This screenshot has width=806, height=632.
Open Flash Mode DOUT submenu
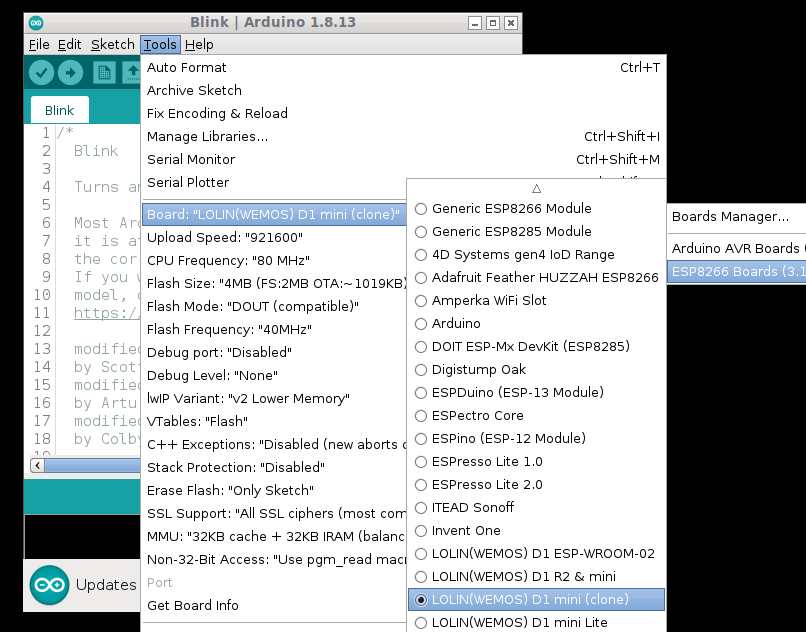click(274, 306)
